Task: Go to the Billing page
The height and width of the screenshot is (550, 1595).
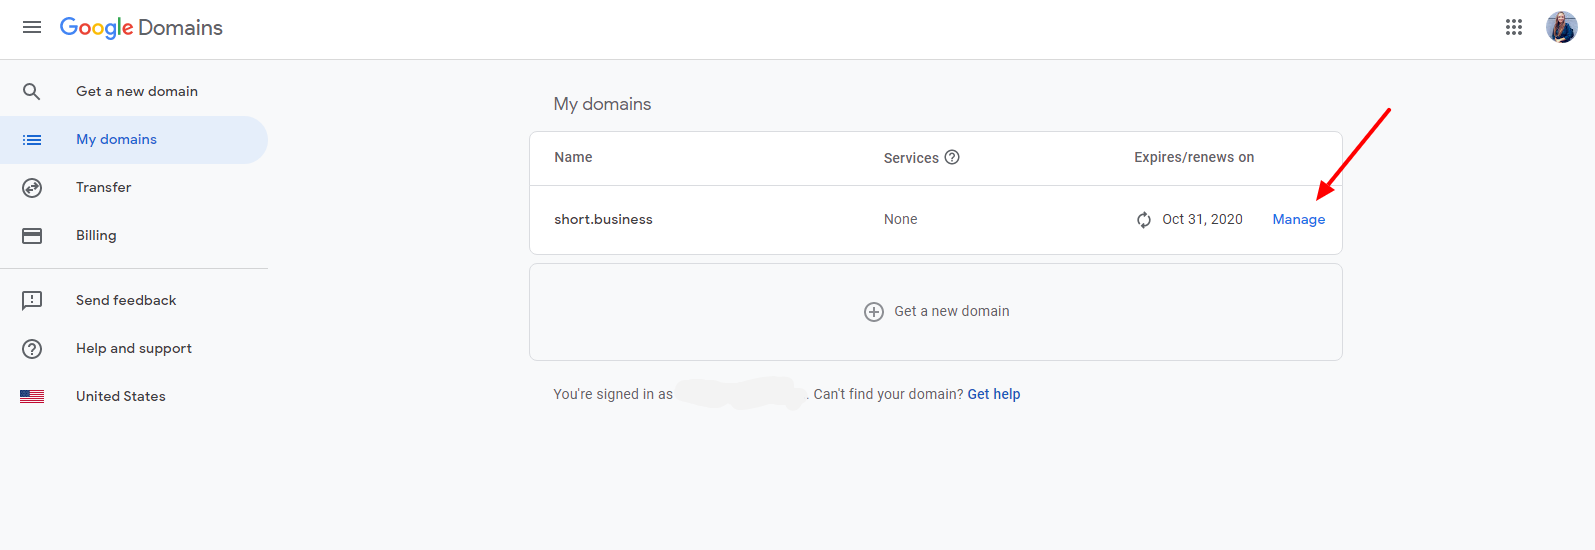Action: [134, 235]
